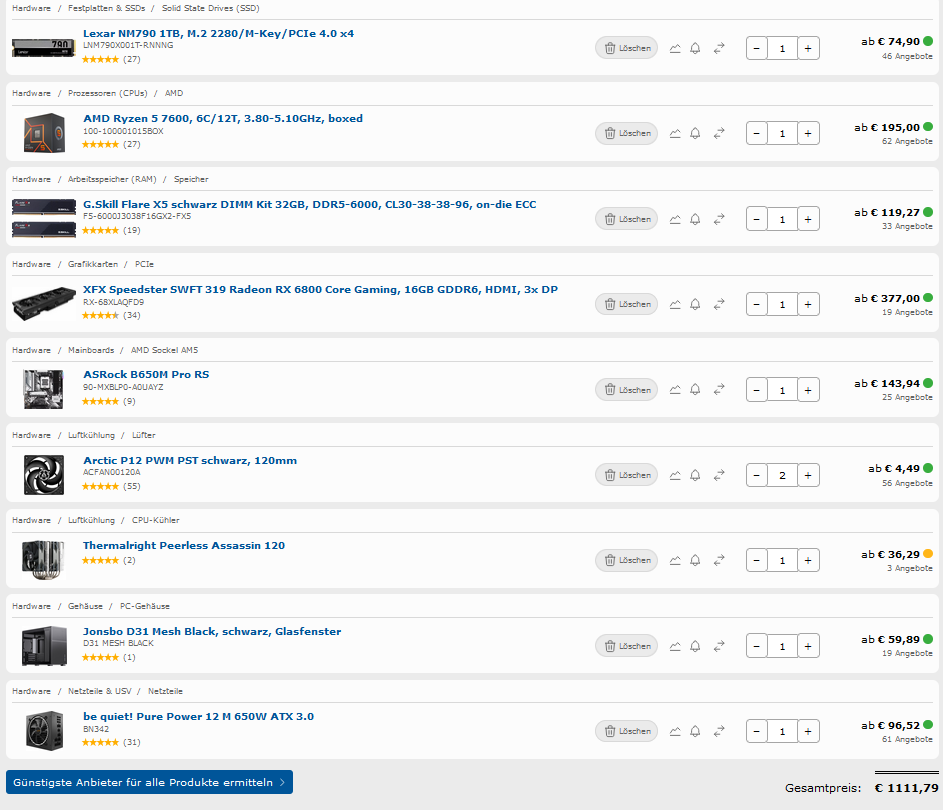Decrease quantity of AMD Ryzen 5 7600

(x=757, y=133)
